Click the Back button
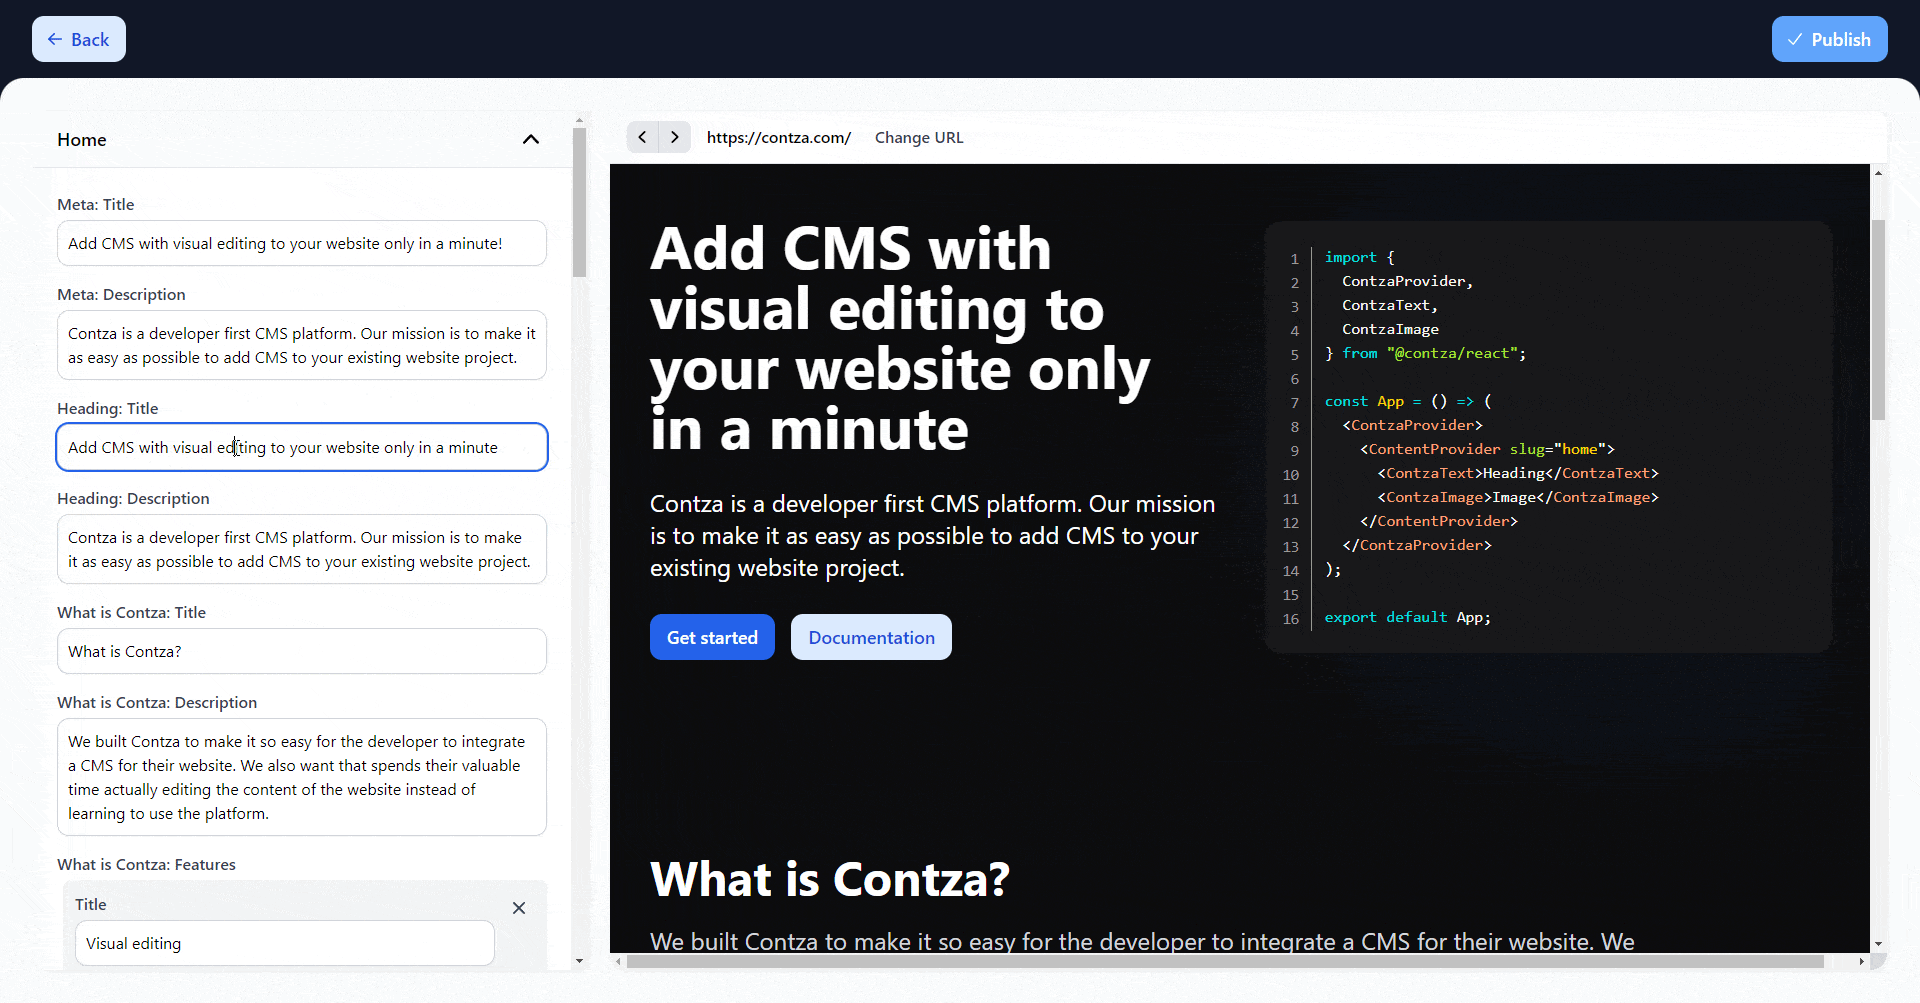 (x=79, y=39)
